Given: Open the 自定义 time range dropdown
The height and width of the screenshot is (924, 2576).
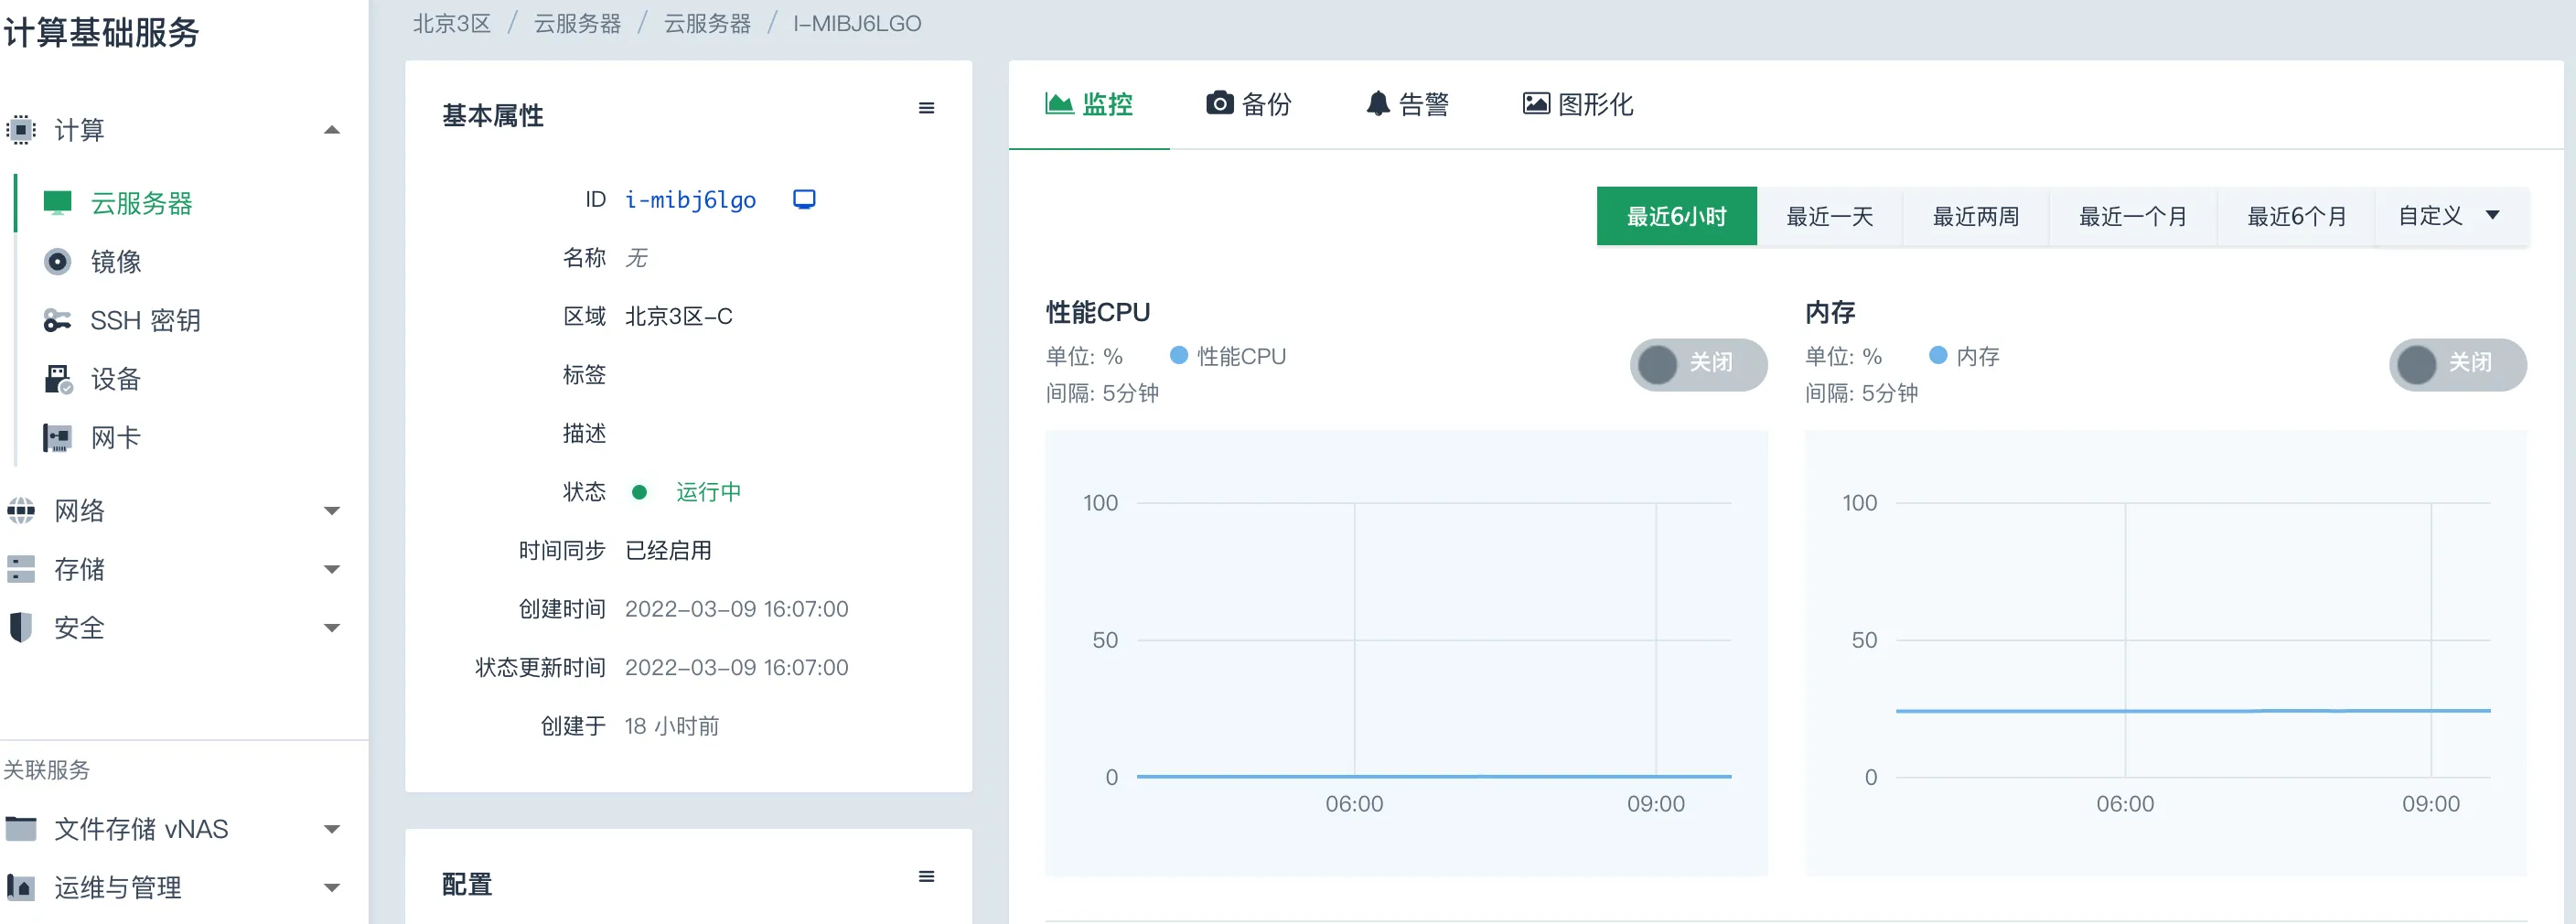Looking at the screenshot, I should [x=2451, y=216].
